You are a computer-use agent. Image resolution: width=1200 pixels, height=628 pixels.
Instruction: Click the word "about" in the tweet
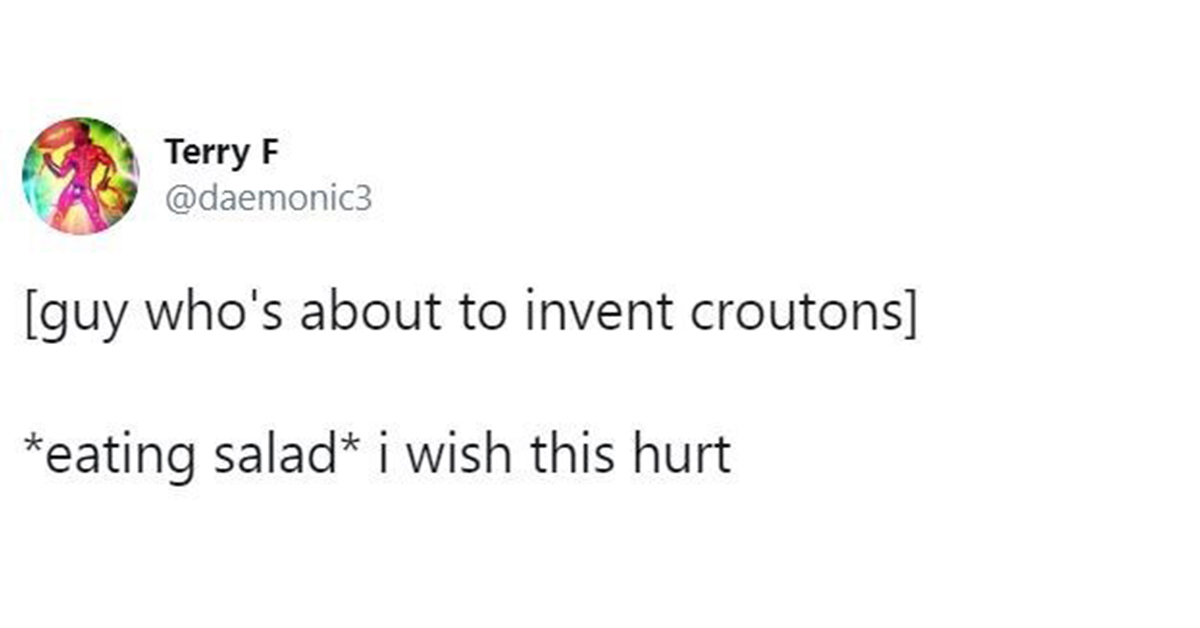coord(350,316)
